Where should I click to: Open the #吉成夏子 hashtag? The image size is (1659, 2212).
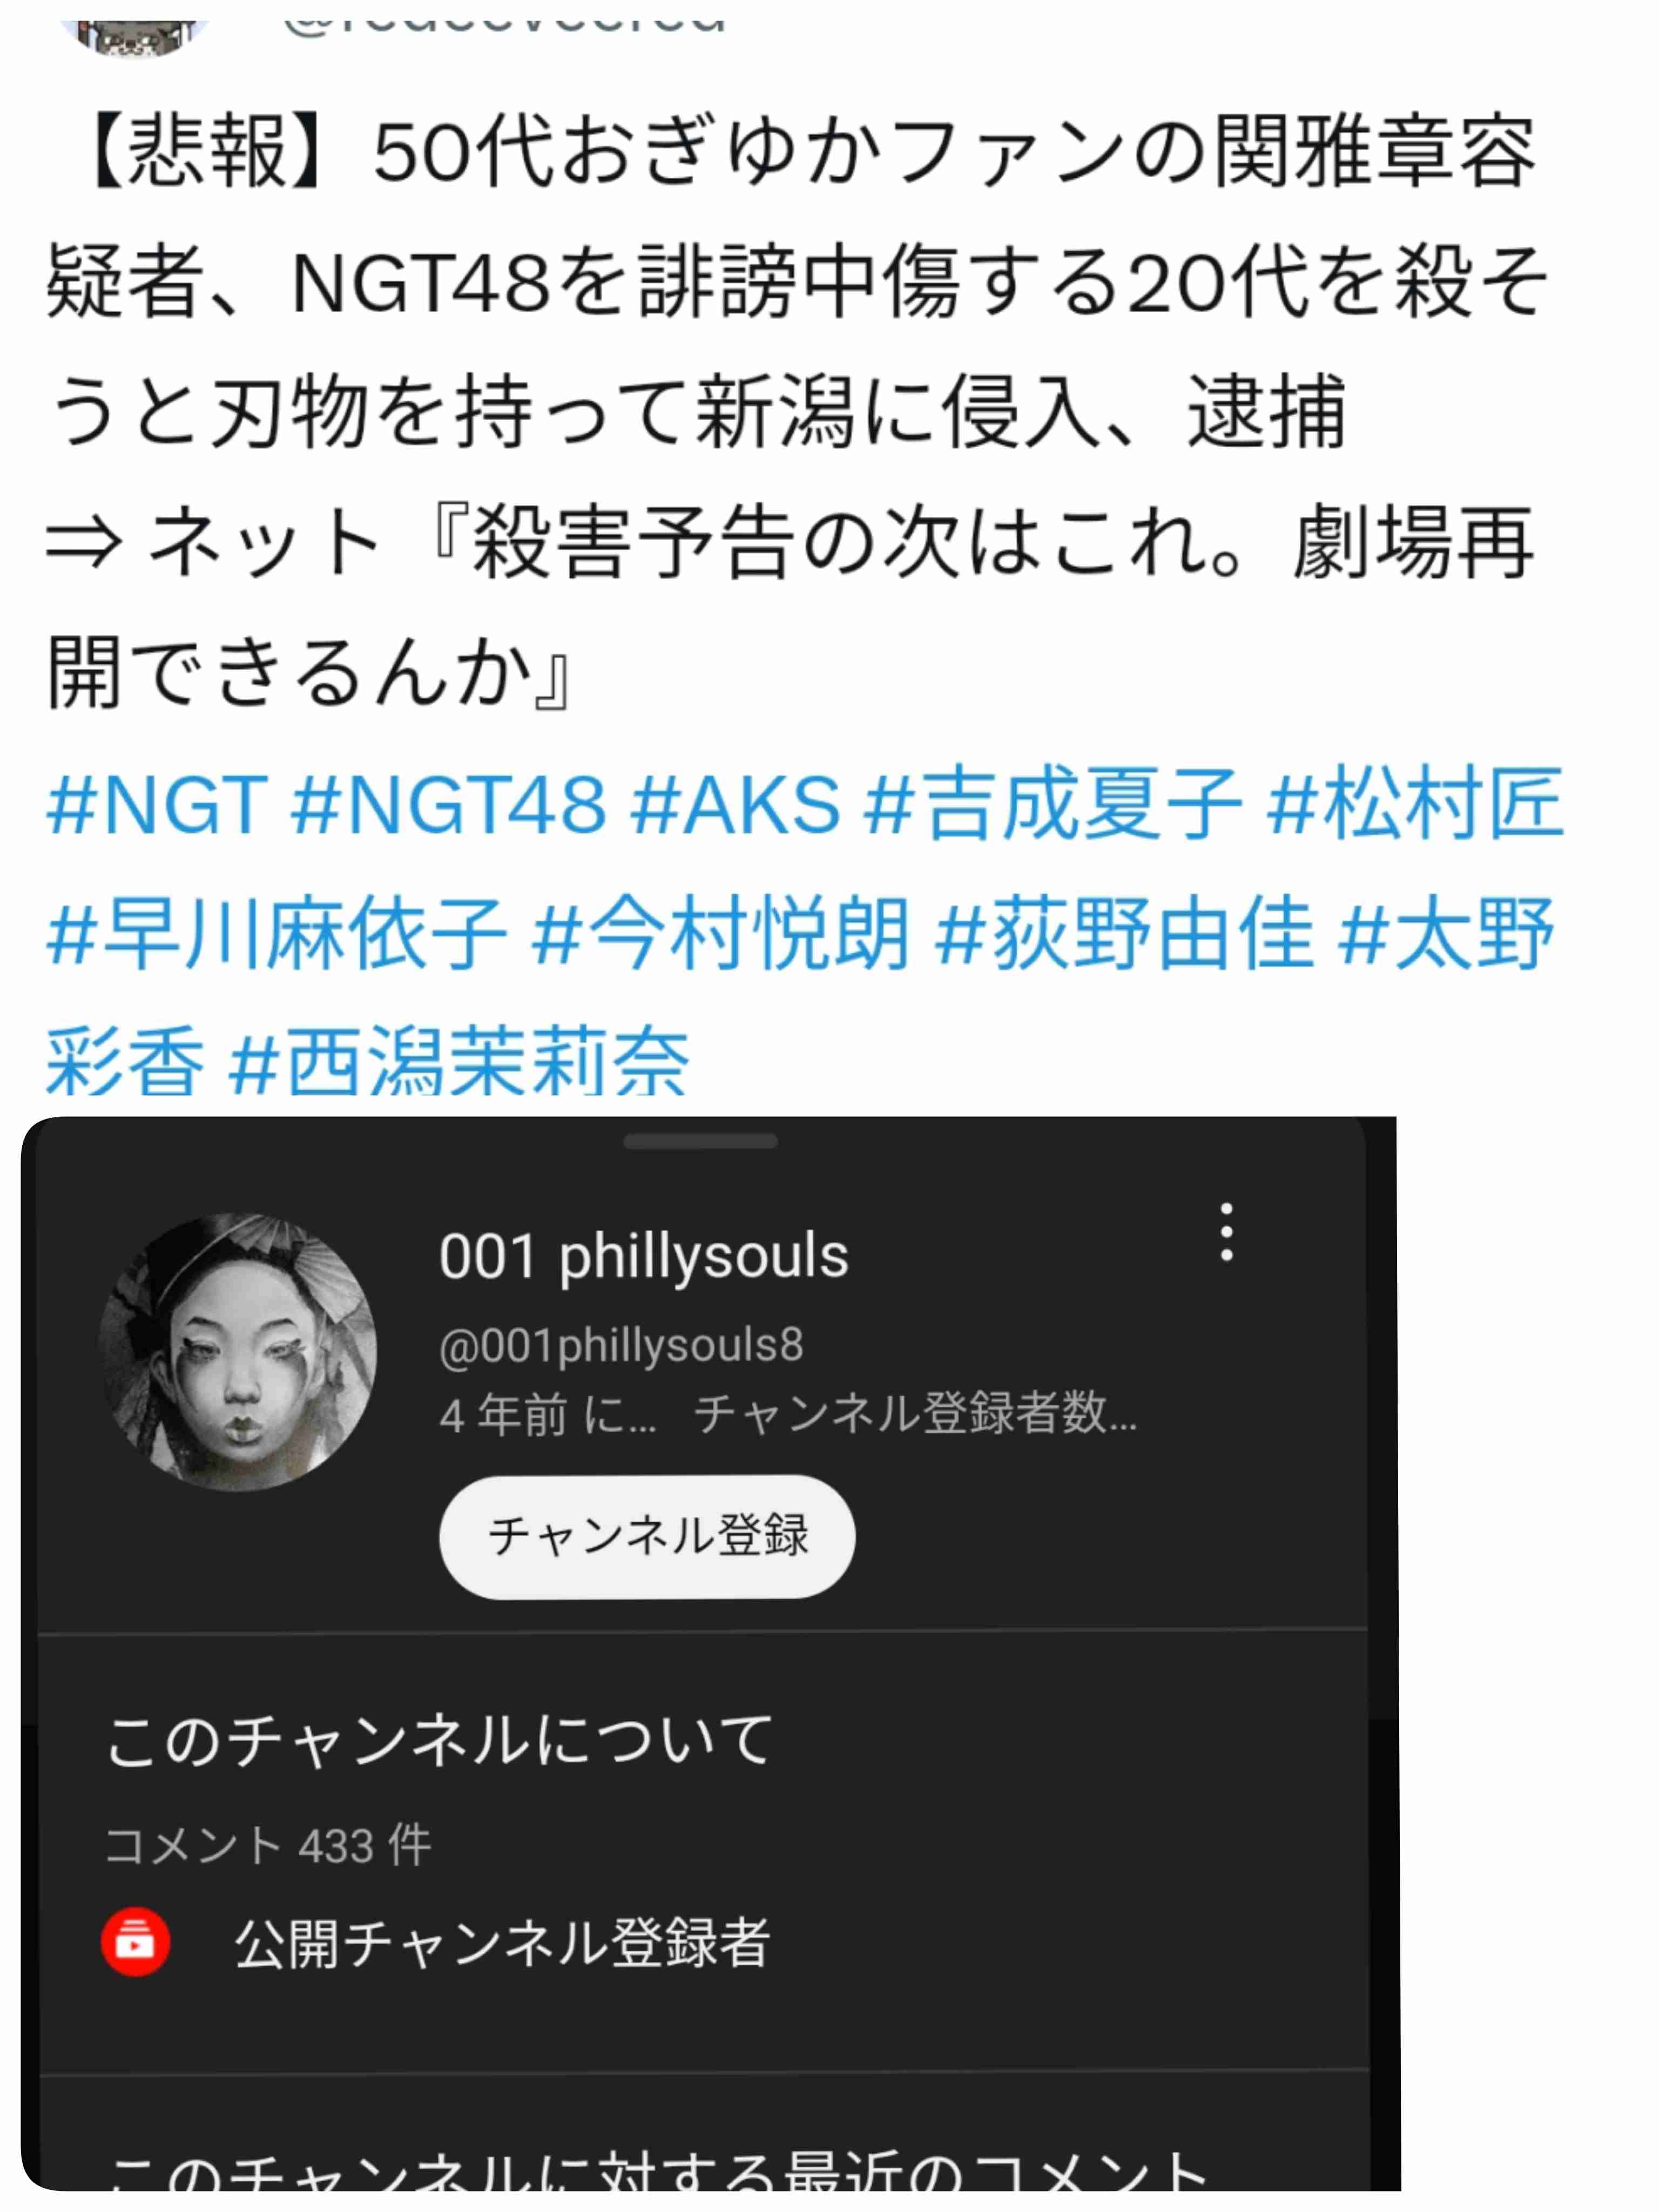(1054, 804)
